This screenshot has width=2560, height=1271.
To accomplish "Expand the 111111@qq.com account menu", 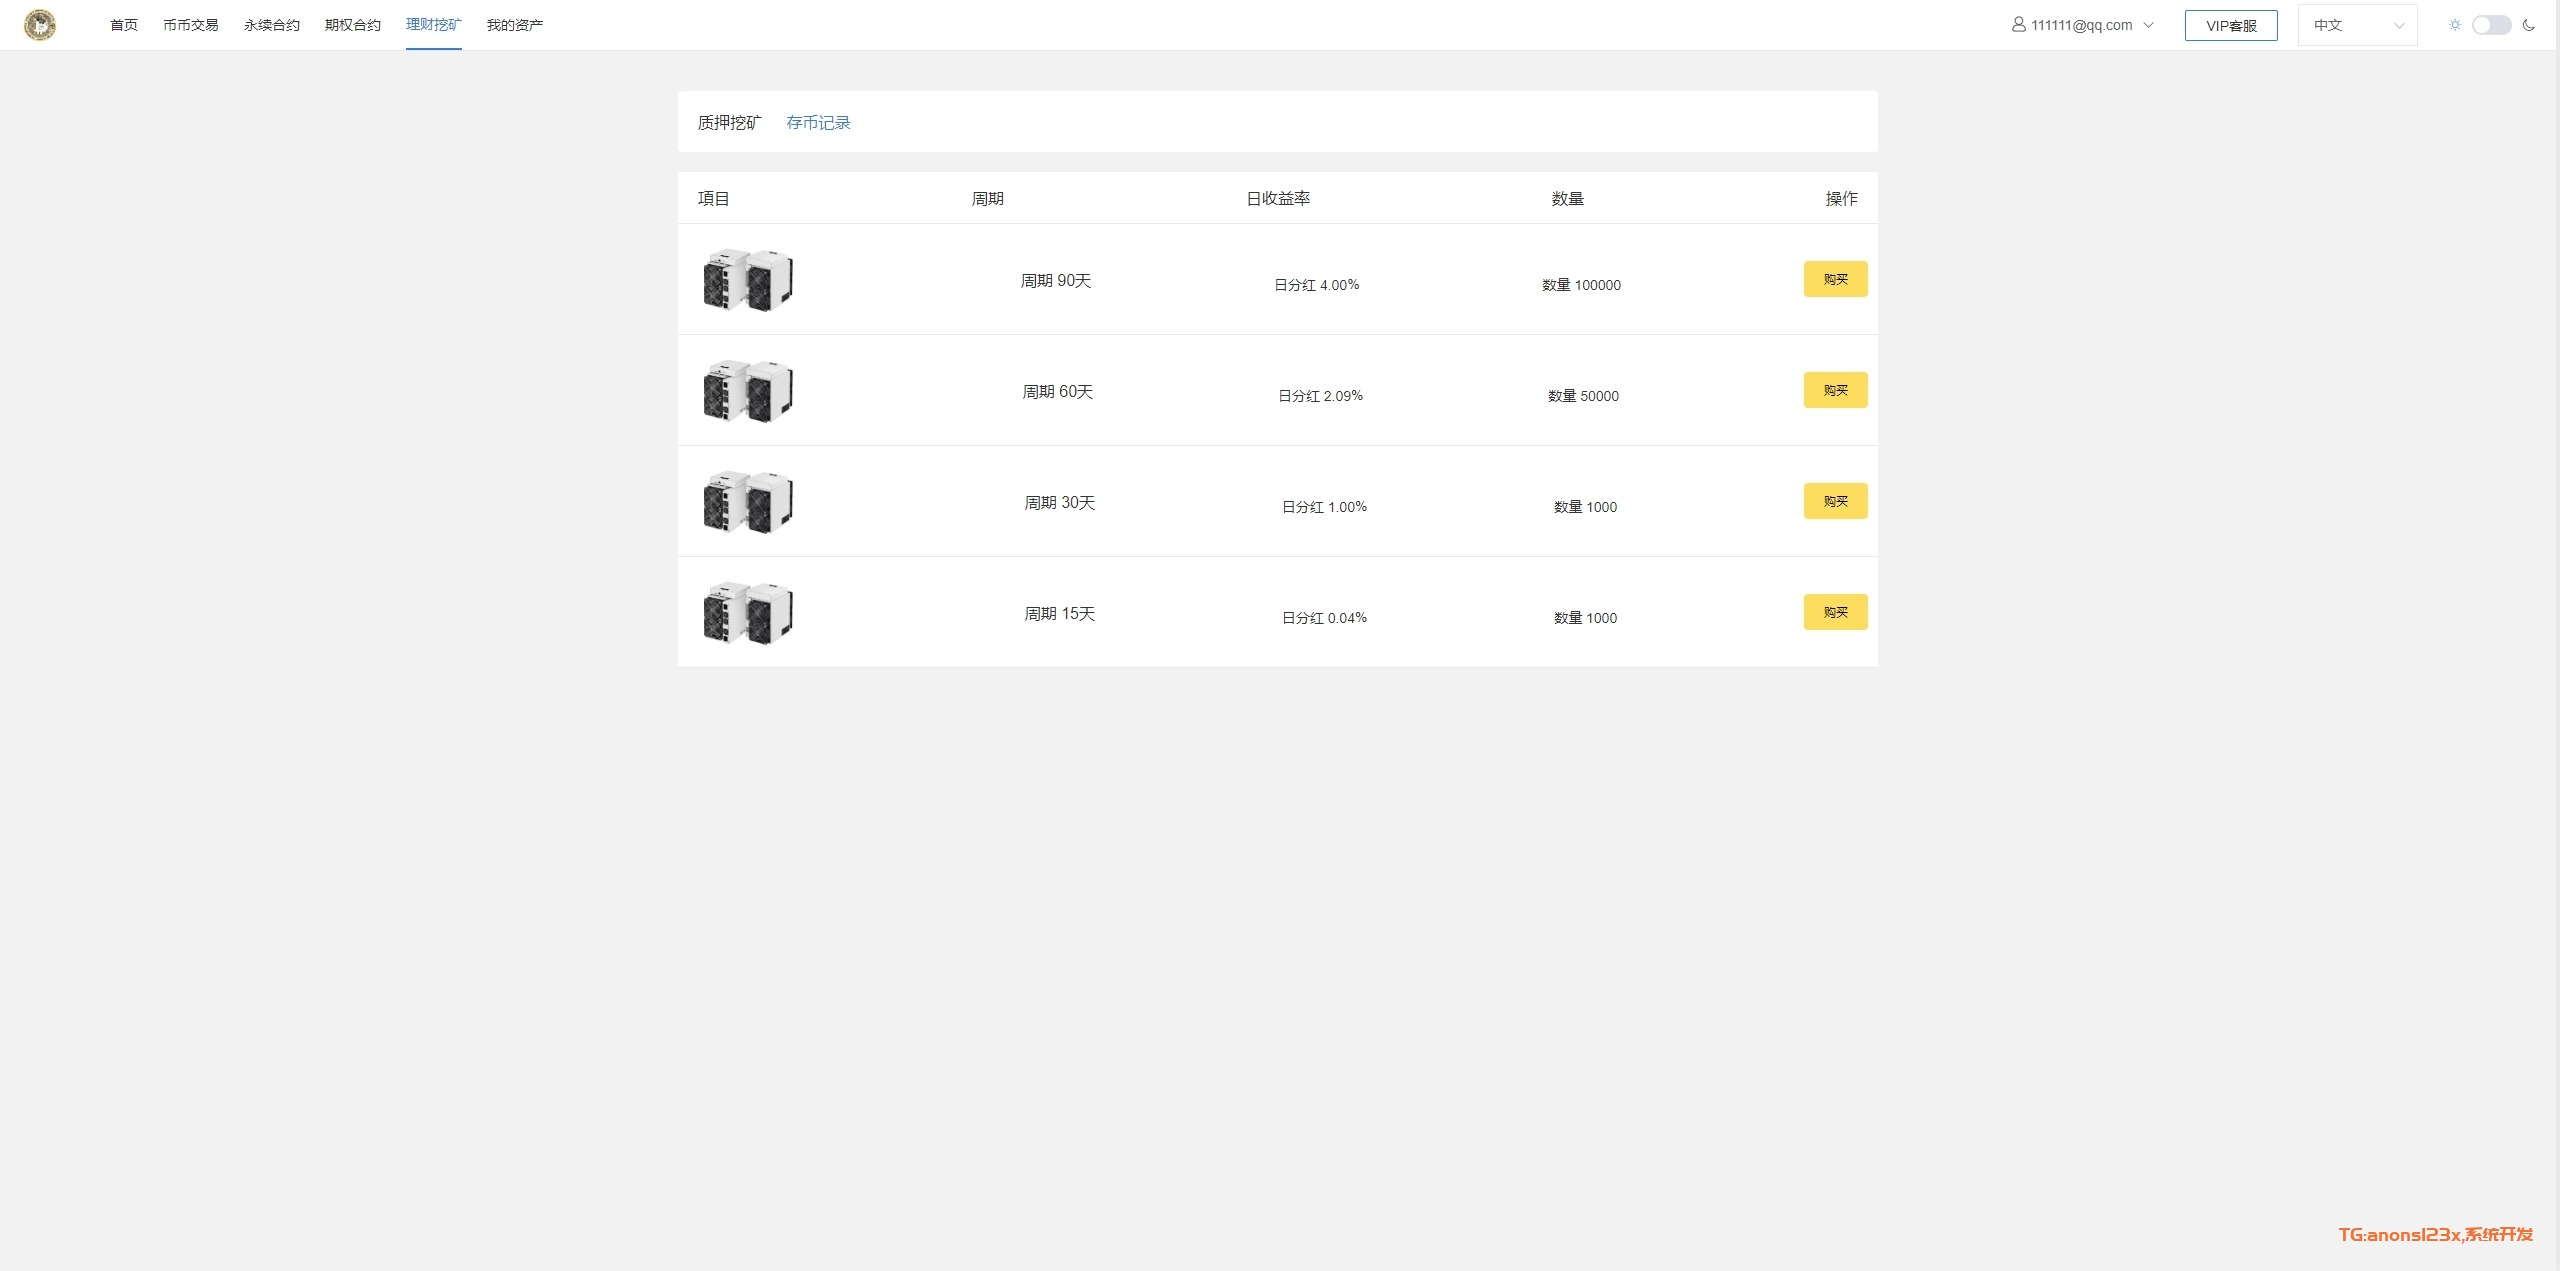I will (x=2082, y=25).
